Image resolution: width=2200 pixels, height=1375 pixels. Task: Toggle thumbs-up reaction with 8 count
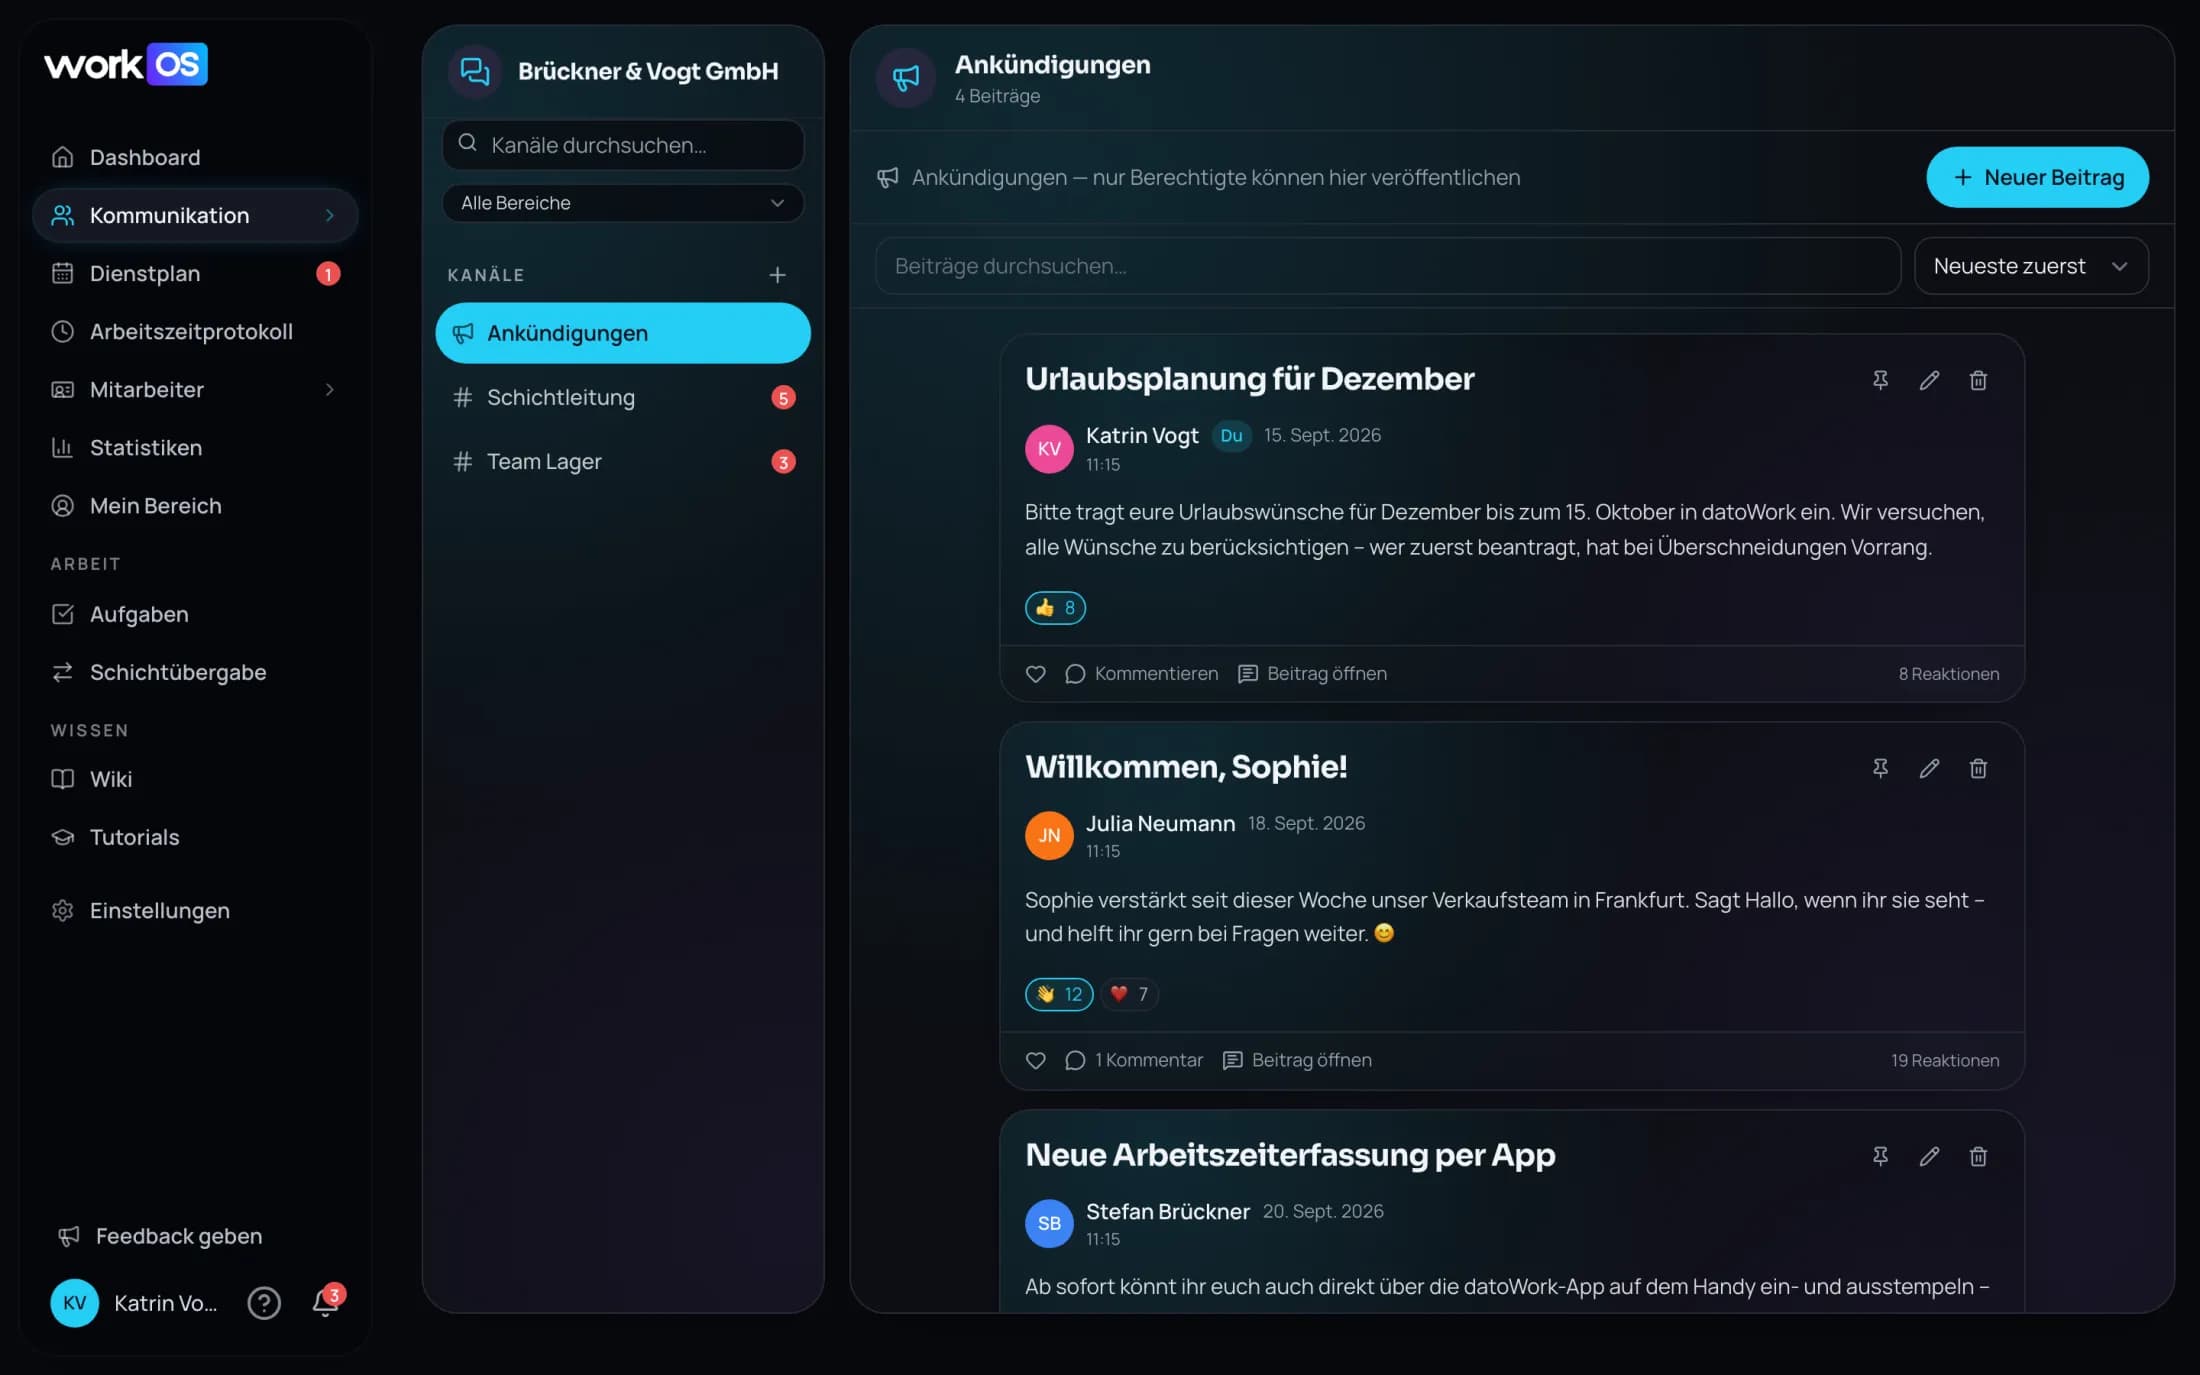click(x=1055, y=607)
